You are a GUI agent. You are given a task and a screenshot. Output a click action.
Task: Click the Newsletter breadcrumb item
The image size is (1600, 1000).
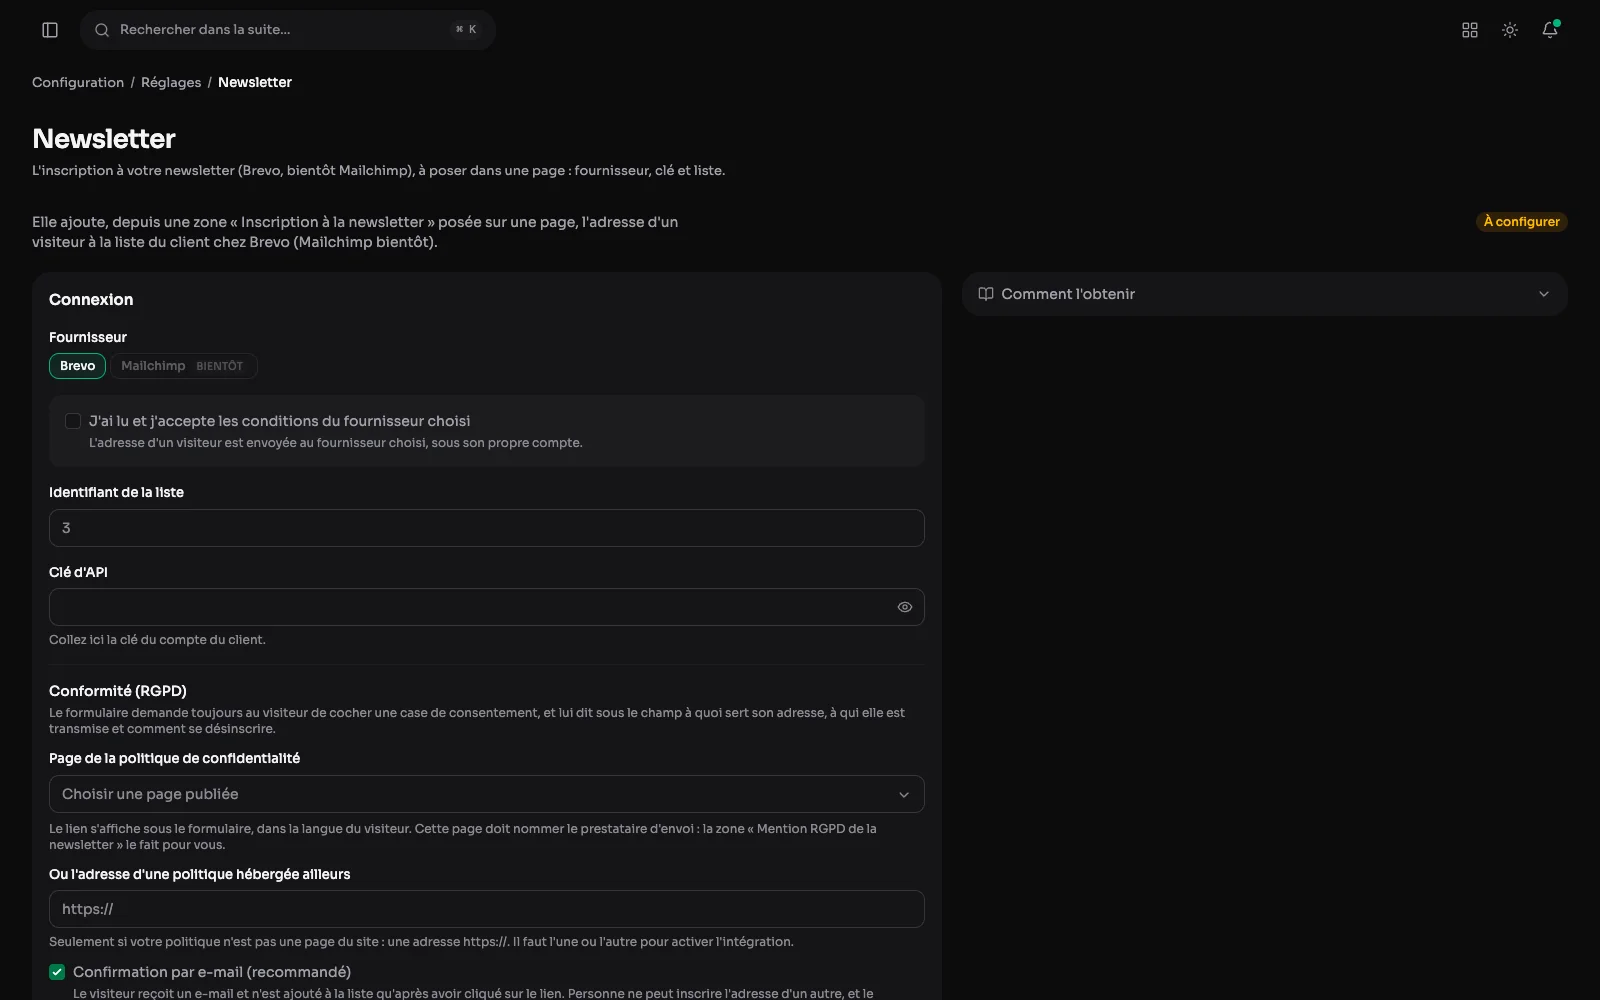pyautogui.click(x=255, y=82)
